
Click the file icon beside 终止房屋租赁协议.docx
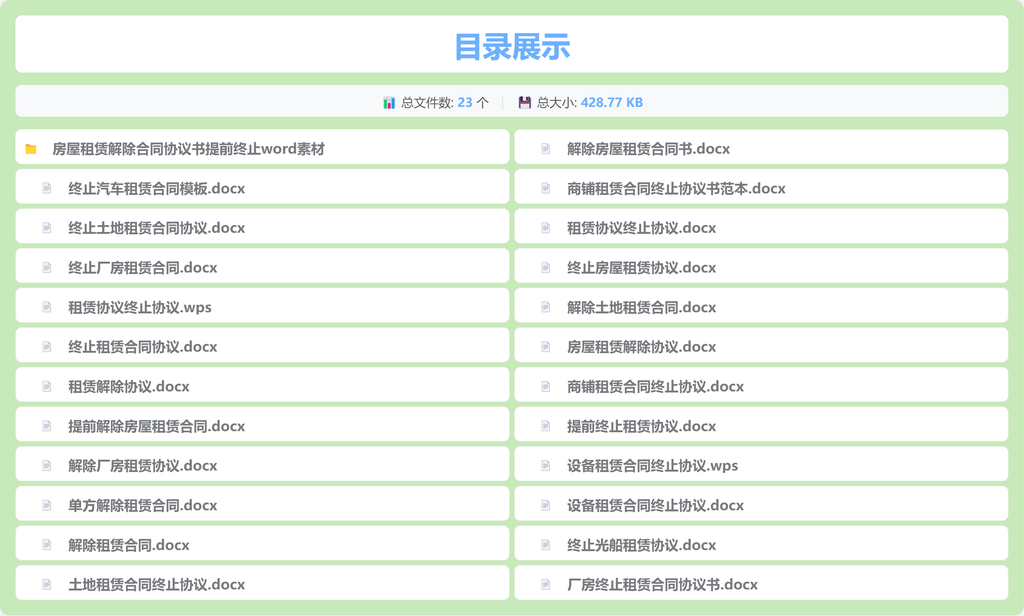point(545,268)
